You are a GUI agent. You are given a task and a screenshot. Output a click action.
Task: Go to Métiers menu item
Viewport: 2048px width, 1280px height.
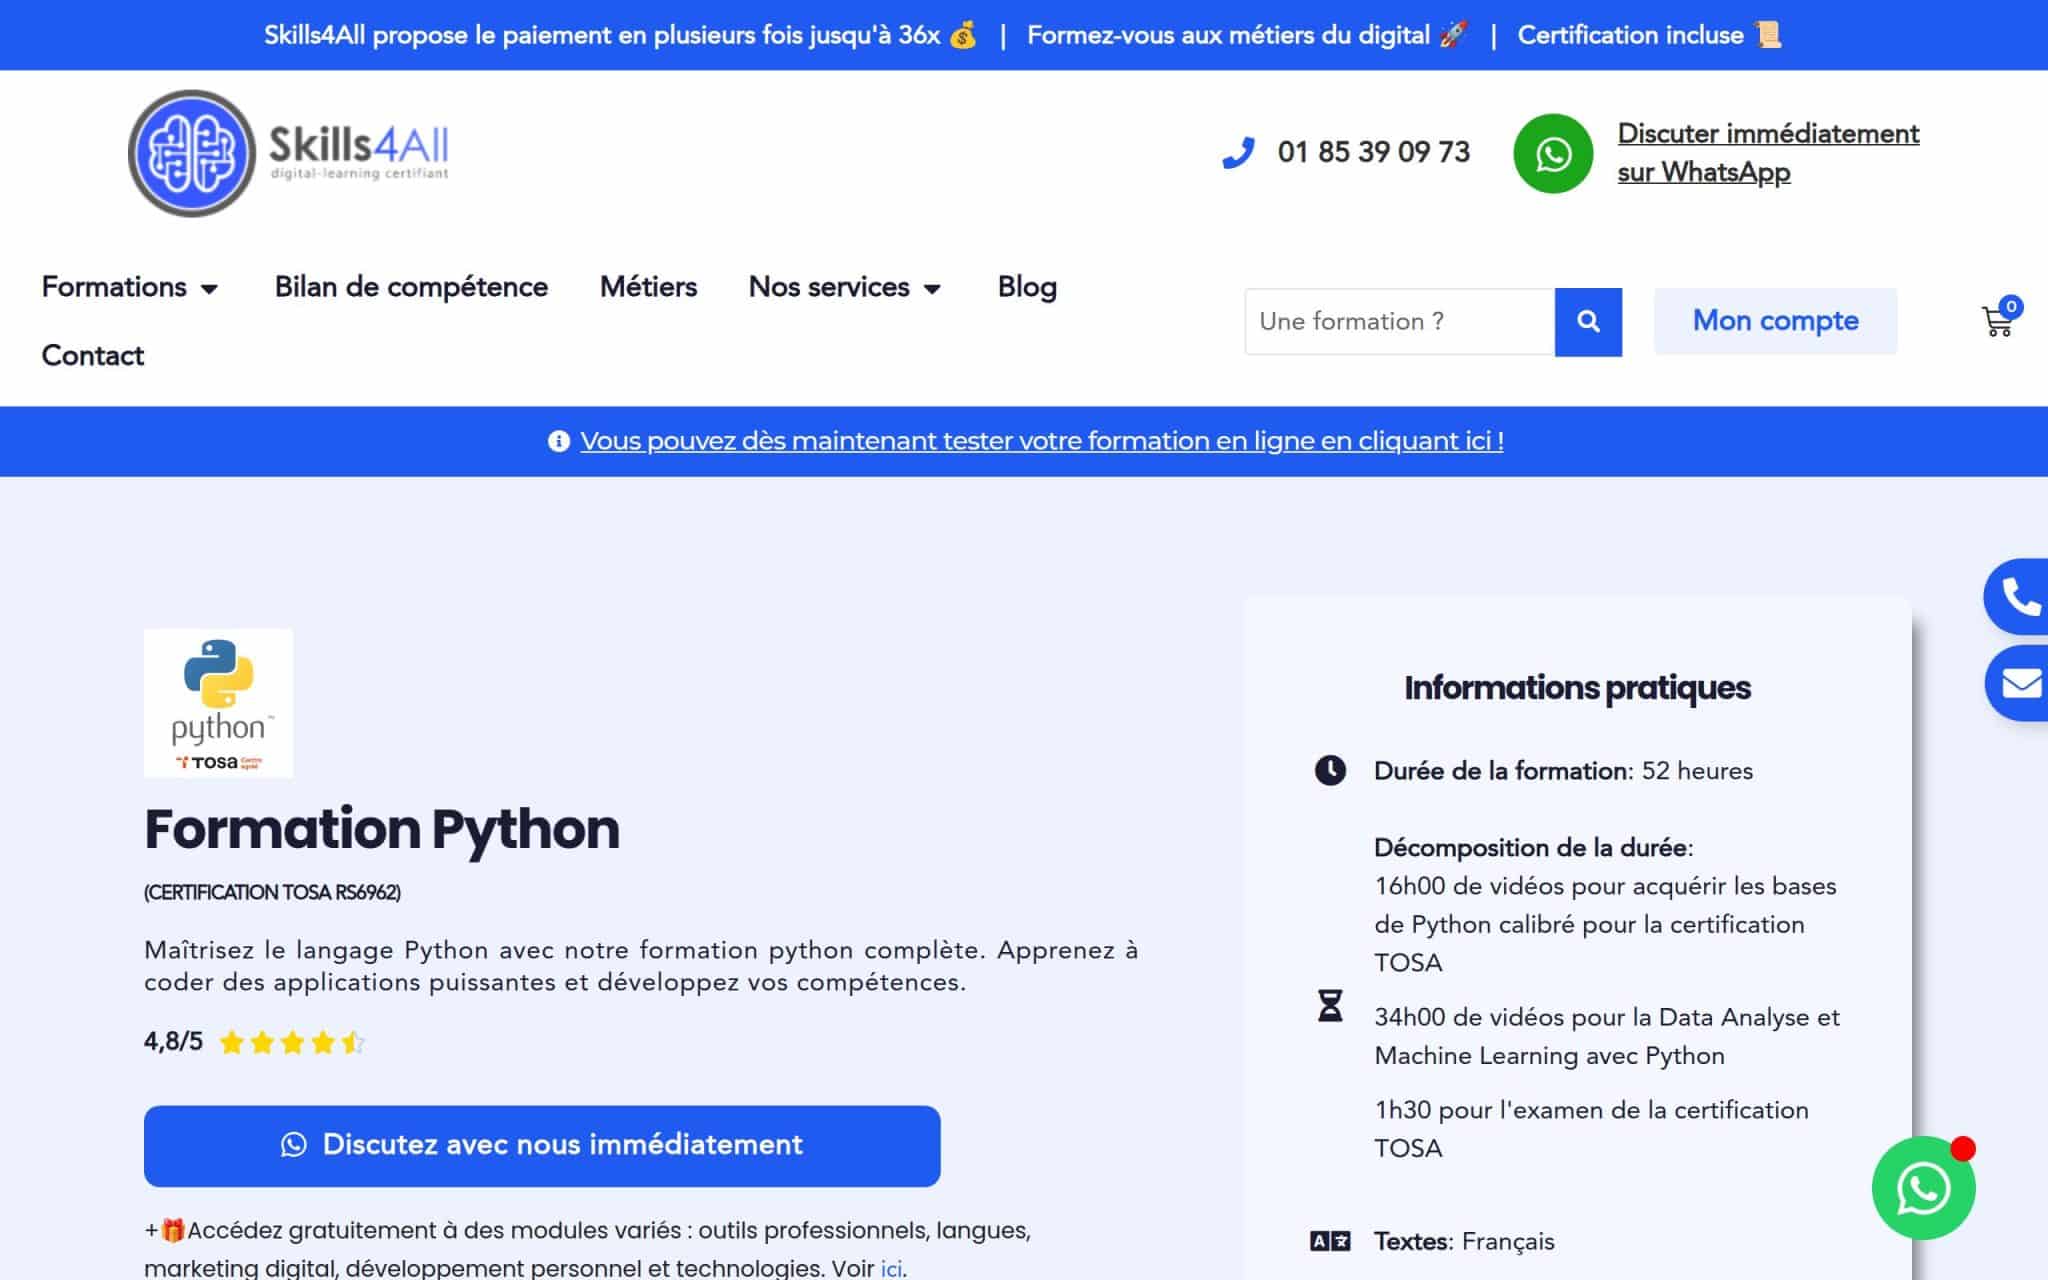(648, 287)
